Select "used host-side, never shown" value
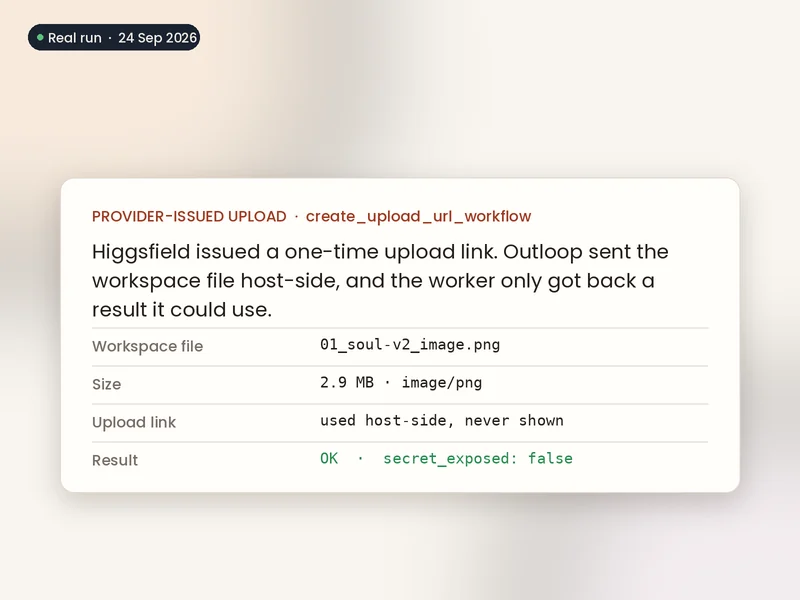This screenshot has width=800, height=600. click(442, 420)
